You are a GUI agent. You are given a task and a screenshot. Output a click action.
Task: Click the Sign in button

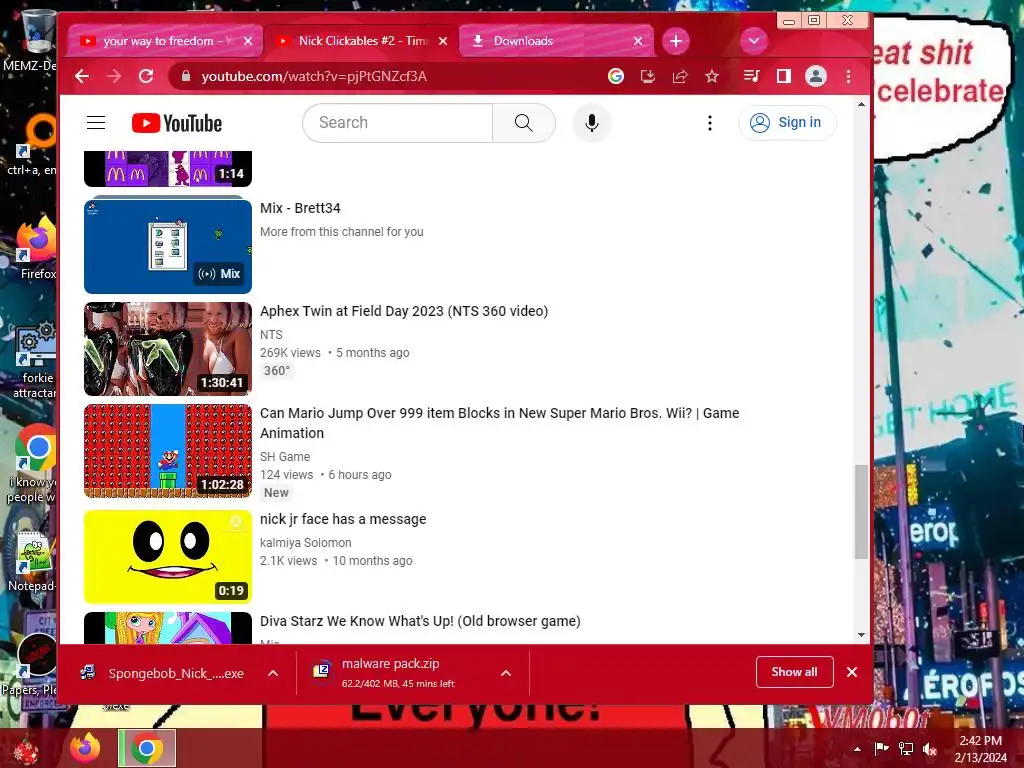click(x=787, y=123)
